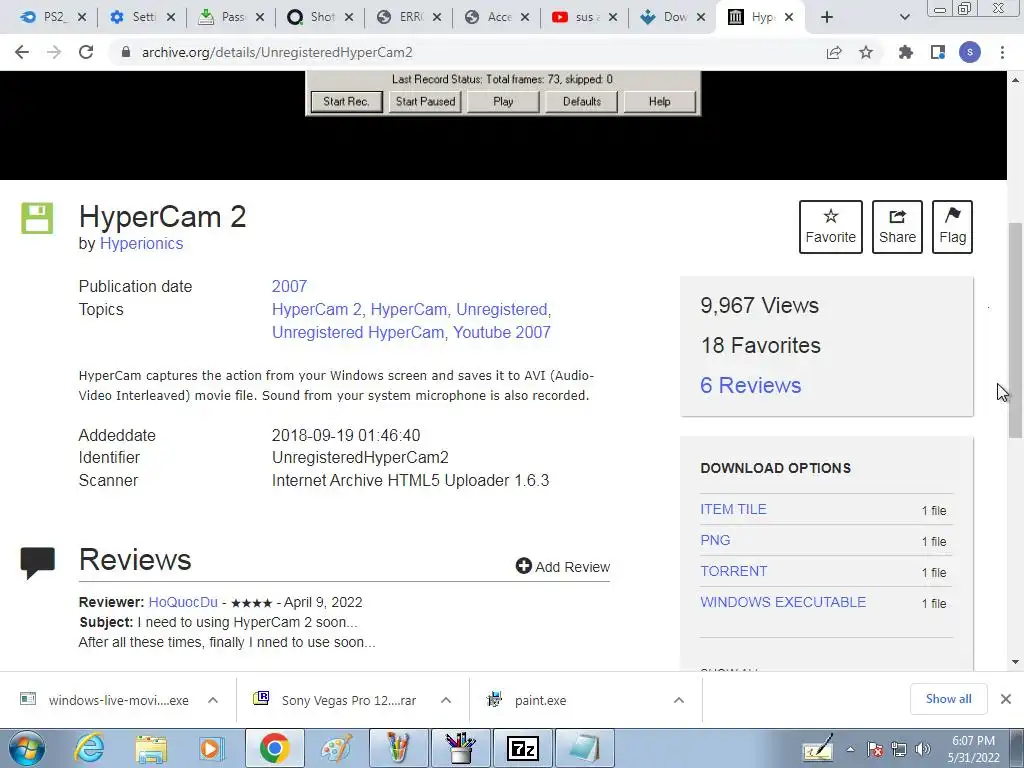Screen dimensions: 1024x768
Task: Open the Chrome three-dot menu
Action: [1002, 52]
